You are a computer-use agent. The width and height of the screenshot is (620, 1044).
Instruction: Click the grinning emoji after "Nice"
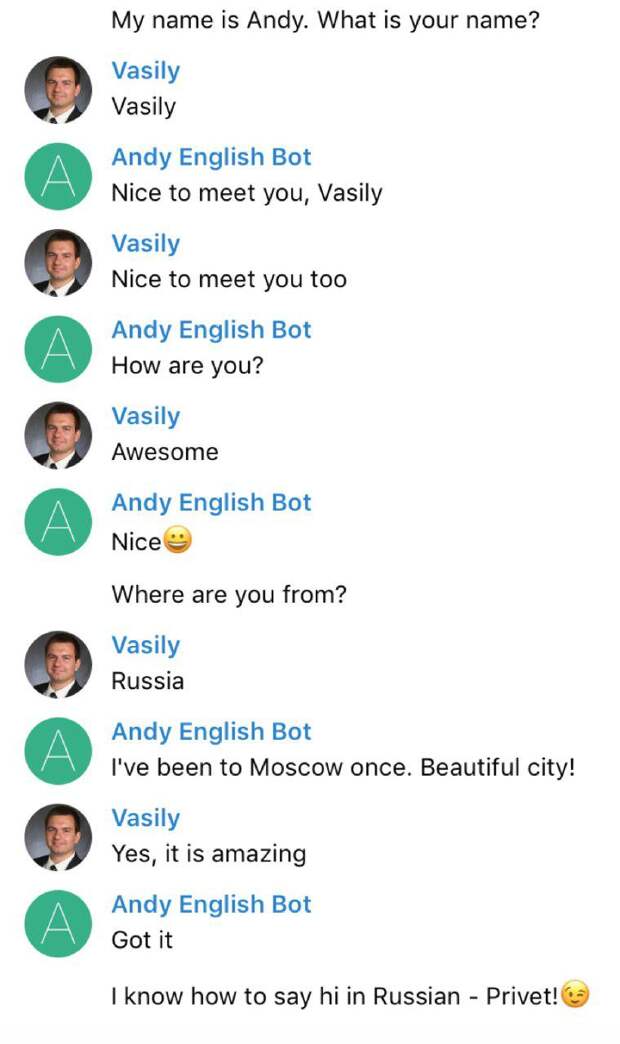pos(177,541)
